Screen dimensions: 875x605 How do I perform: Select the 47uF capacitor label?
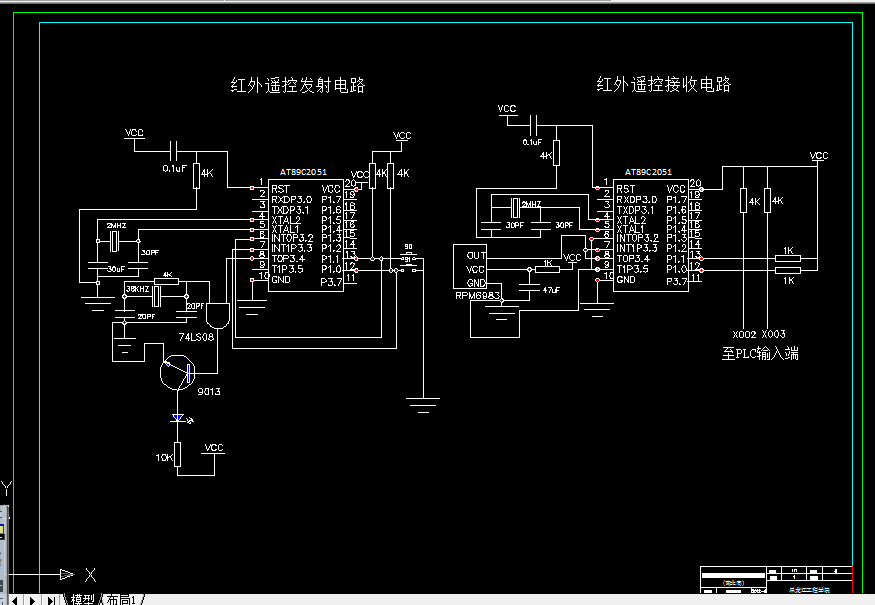[x=551, y=290]
